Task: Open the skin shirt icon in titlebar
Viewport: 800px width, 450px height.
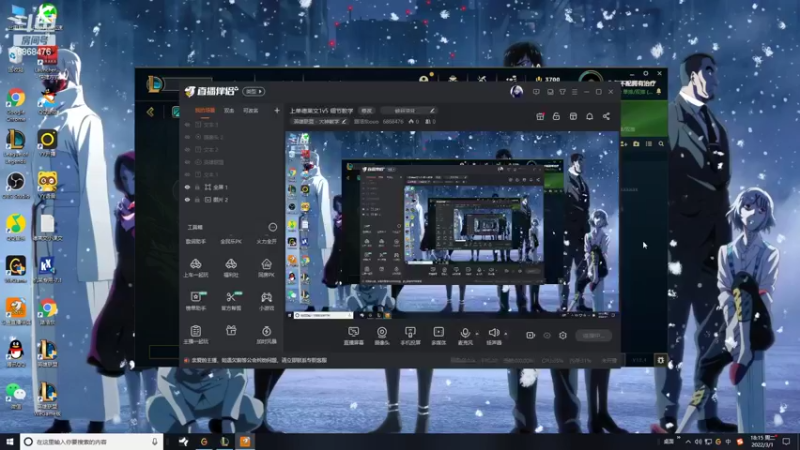Action: [562, 92]
